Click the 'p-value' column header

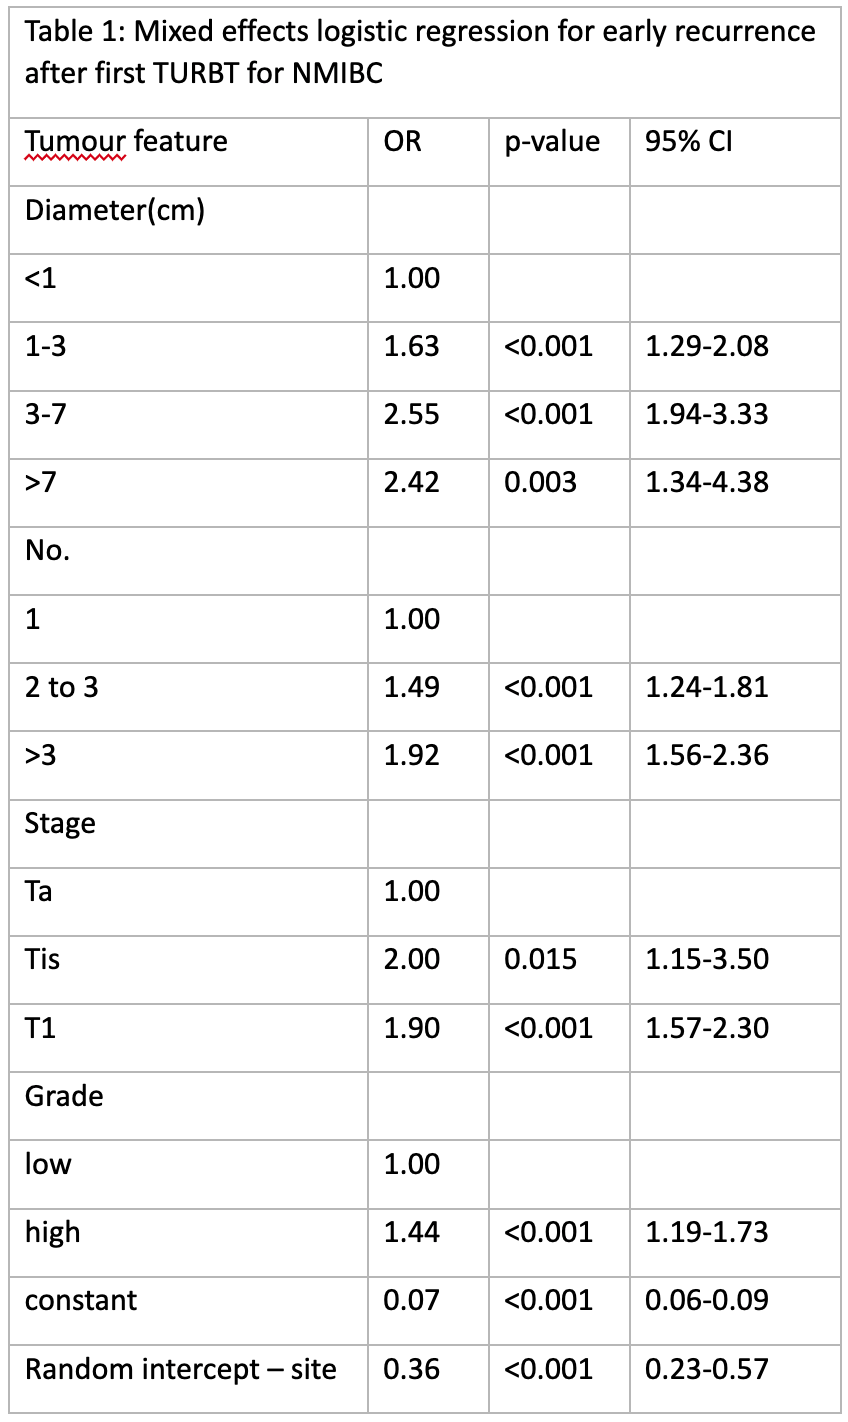(x=552, y=141)
